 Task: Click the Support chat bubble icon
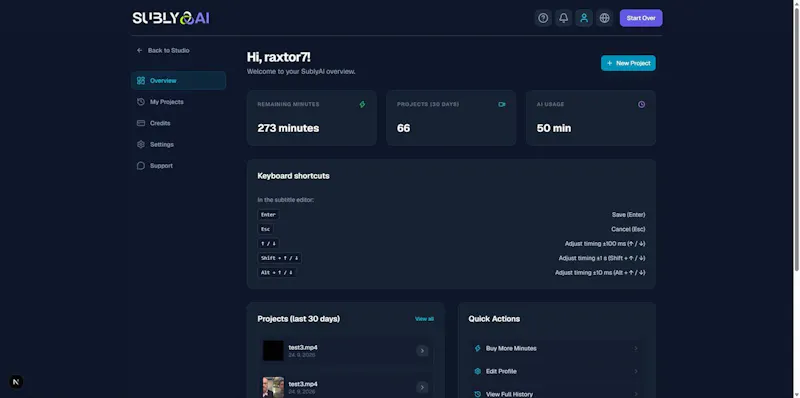tap(141, 166)
